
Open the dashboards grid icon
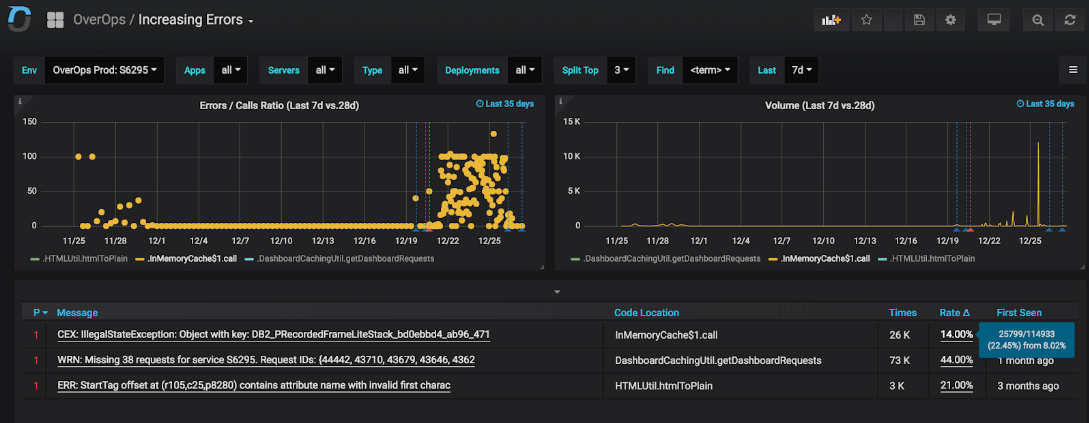pyautogui.click(x=56, y=20)
